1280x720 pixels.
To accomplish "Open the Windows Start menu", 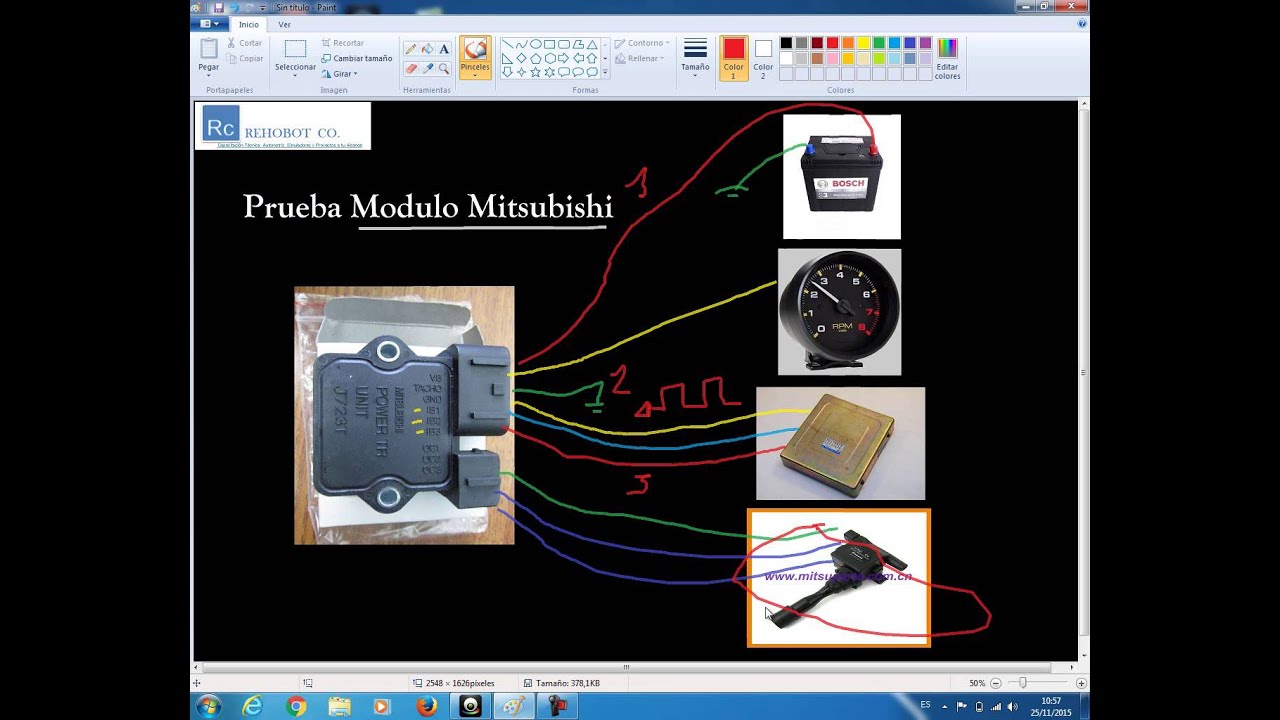I will click(208, 707).
